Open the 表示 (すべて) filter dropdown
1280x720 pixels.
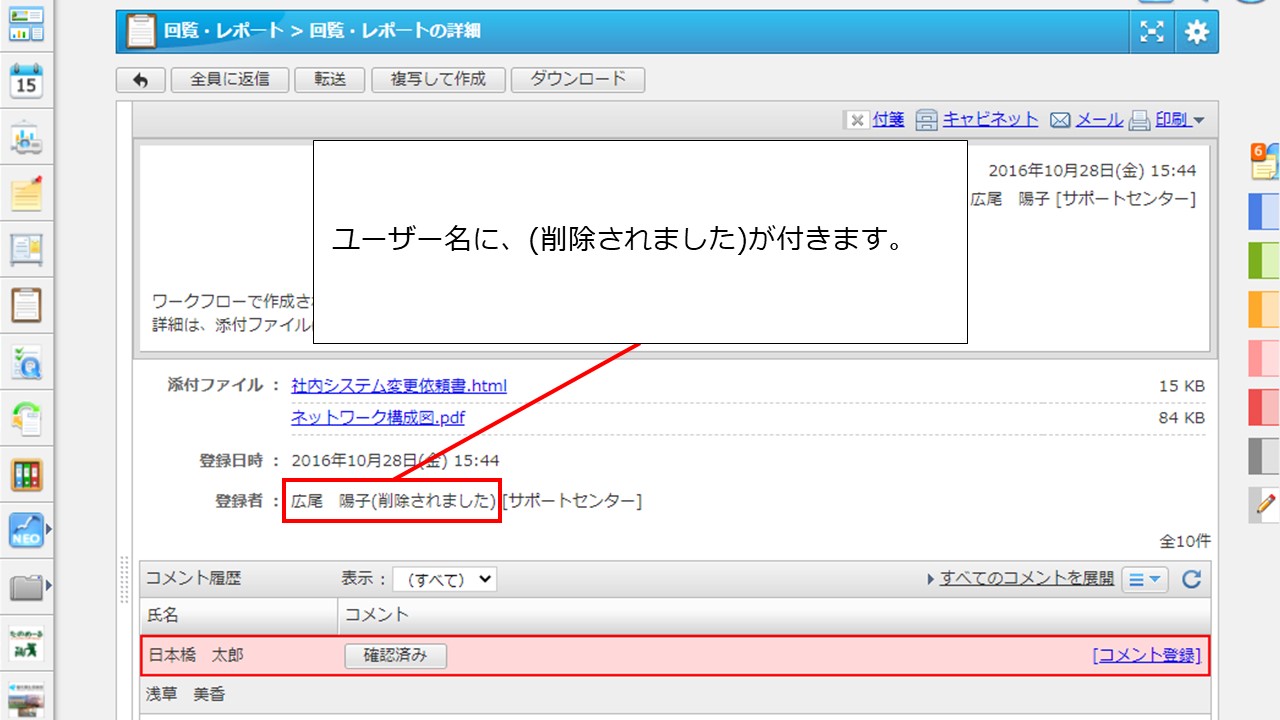click(444, 579)
